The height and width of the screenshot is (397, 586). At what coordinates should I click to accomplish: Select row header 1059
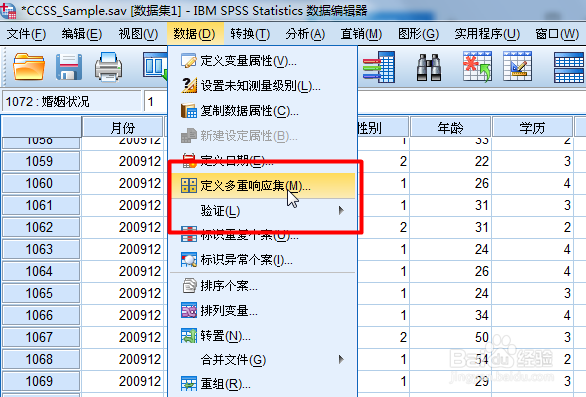click(41, 161)
